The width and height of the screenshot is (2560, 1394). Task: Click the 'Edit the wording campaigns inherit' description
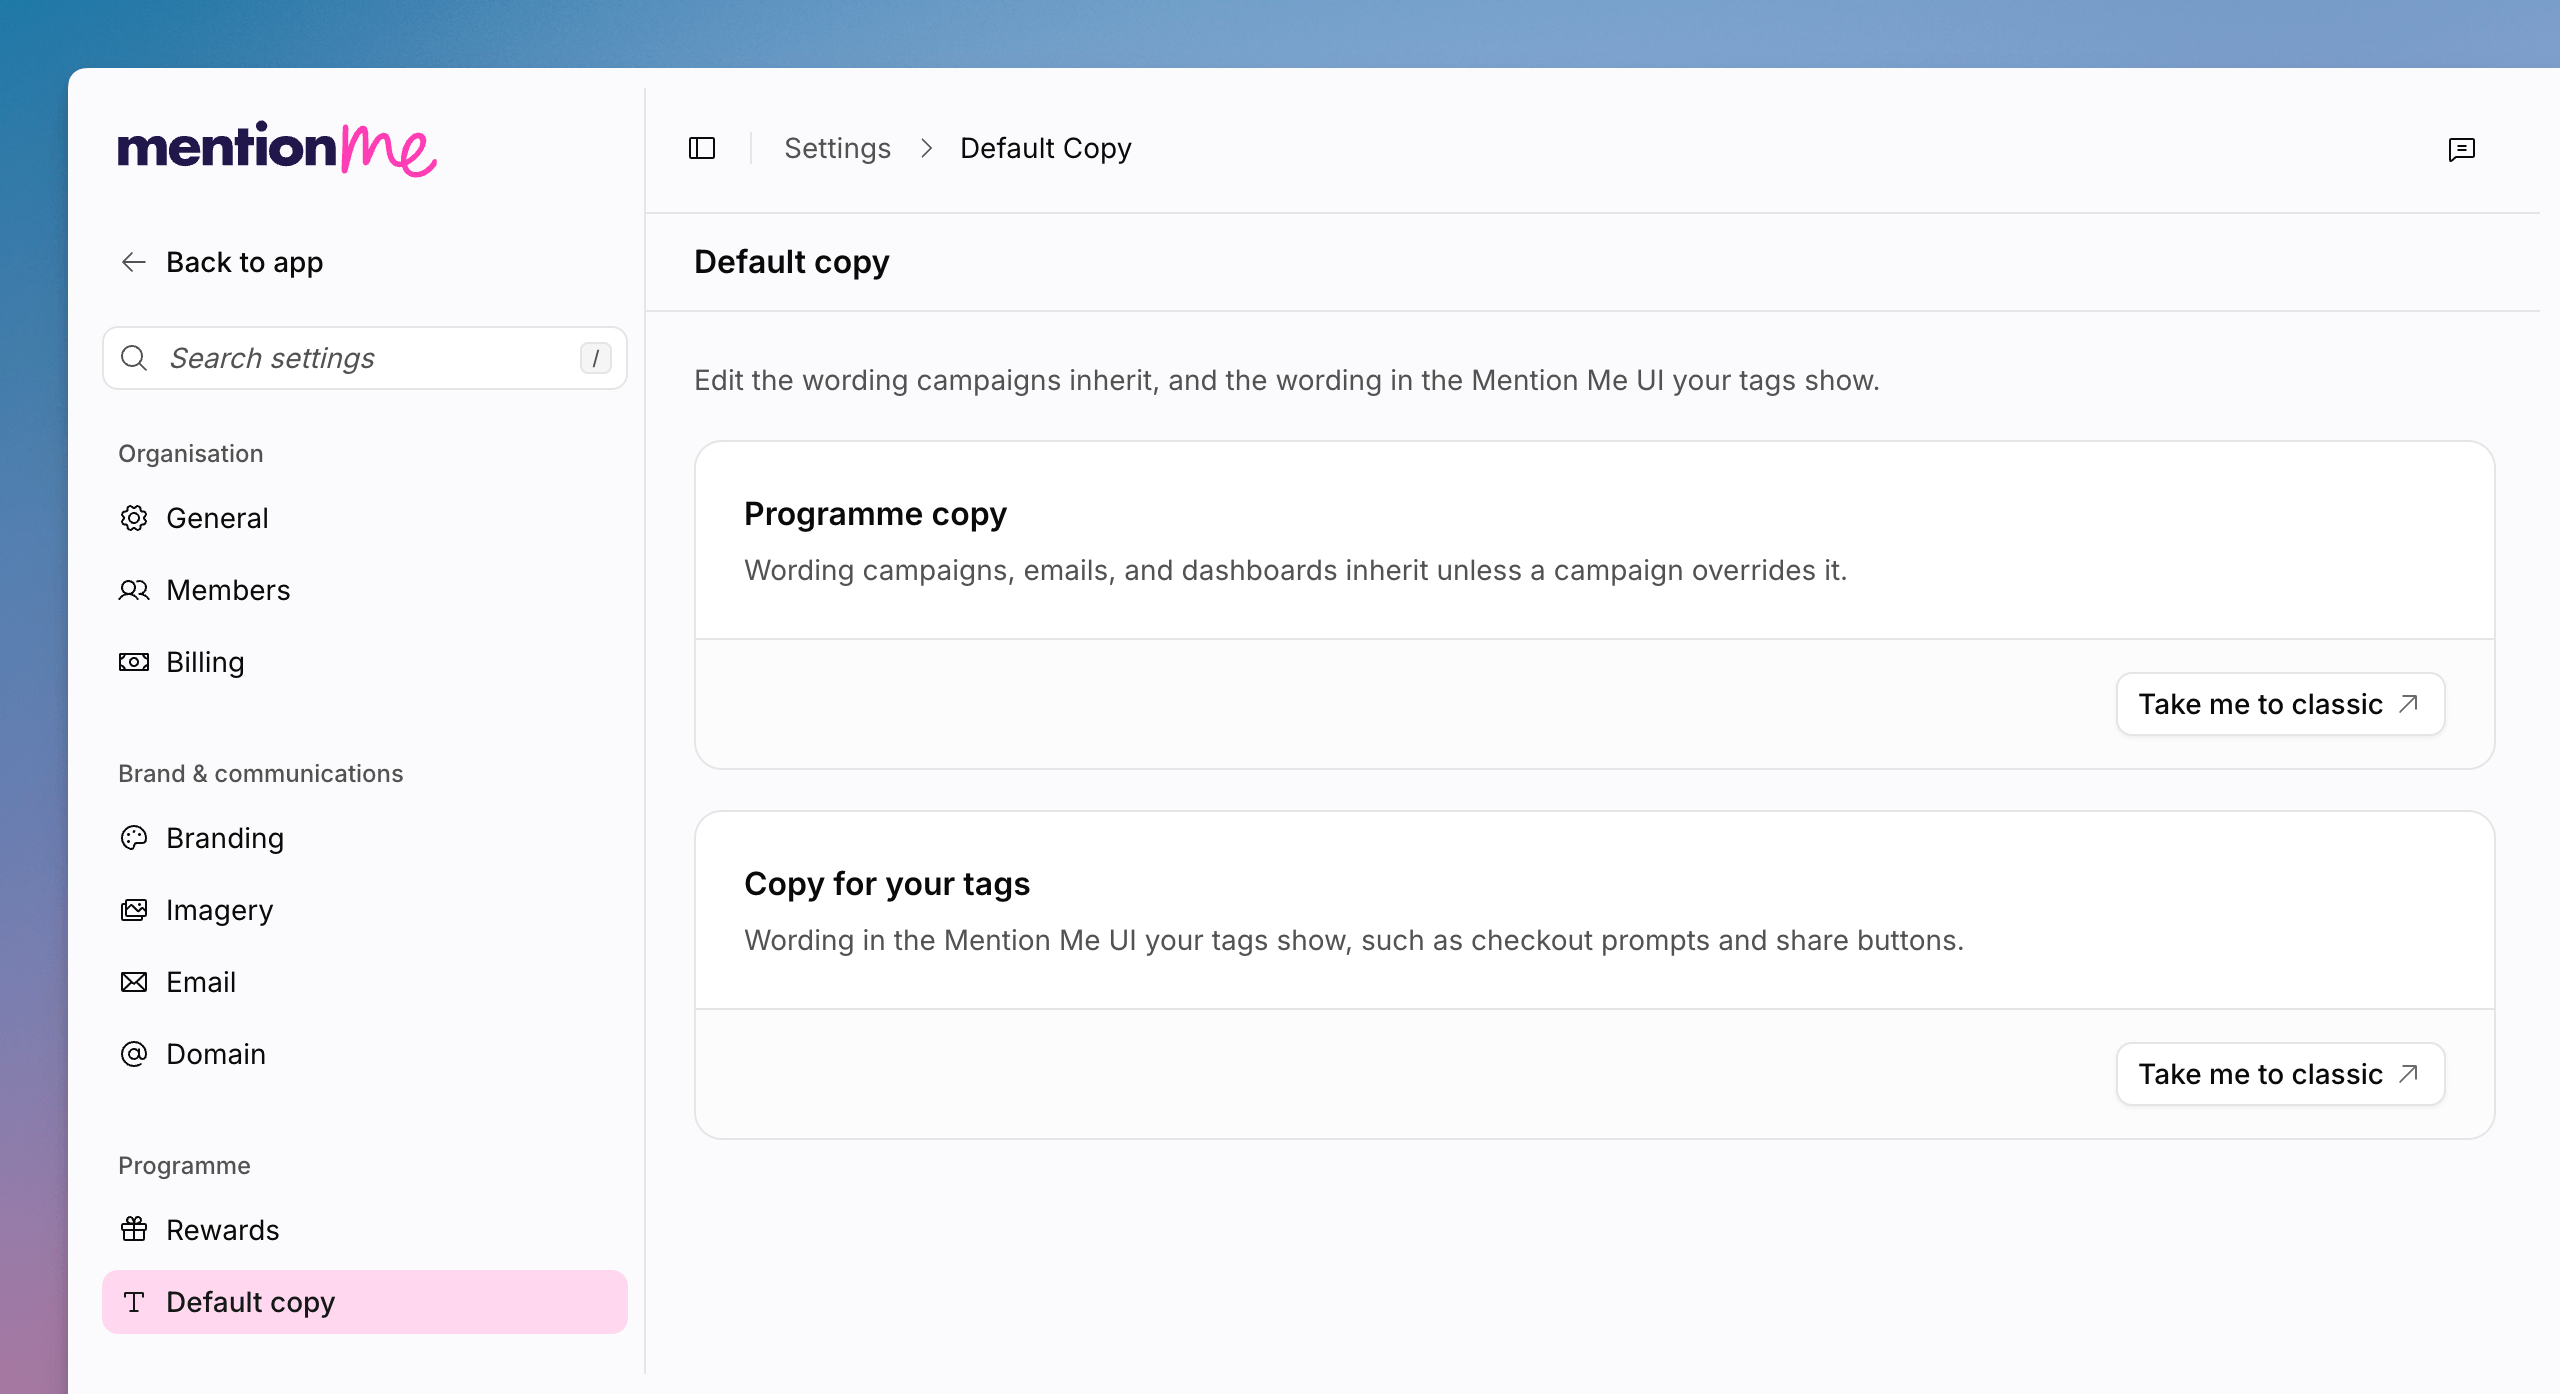coord(1287,381)
